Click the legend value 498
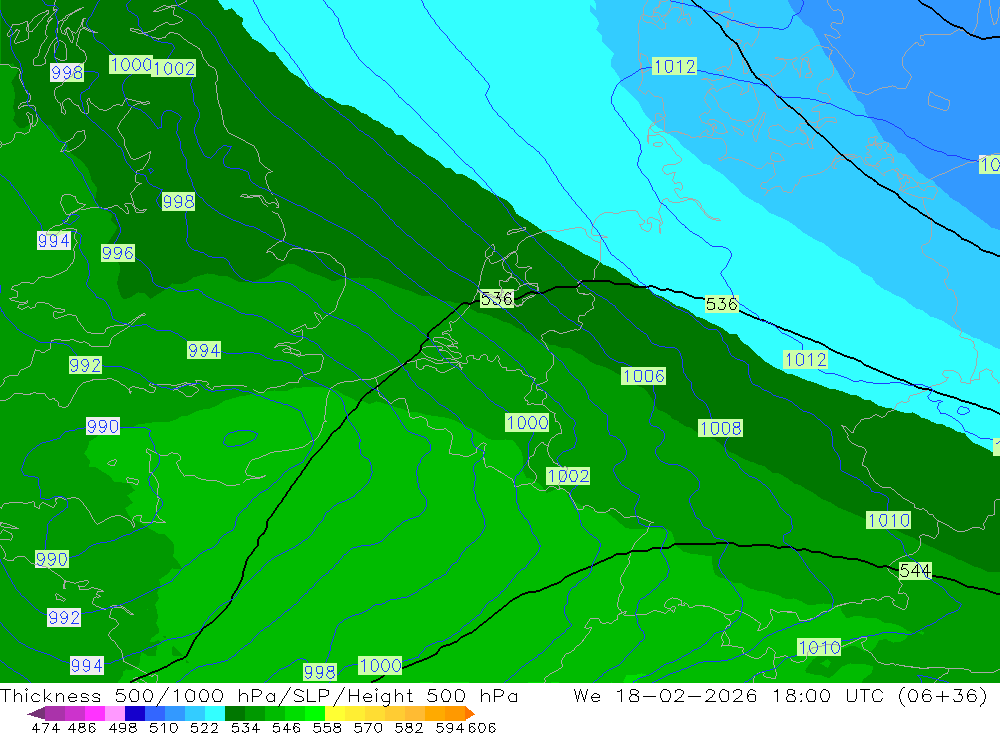 tap(123, 728)
